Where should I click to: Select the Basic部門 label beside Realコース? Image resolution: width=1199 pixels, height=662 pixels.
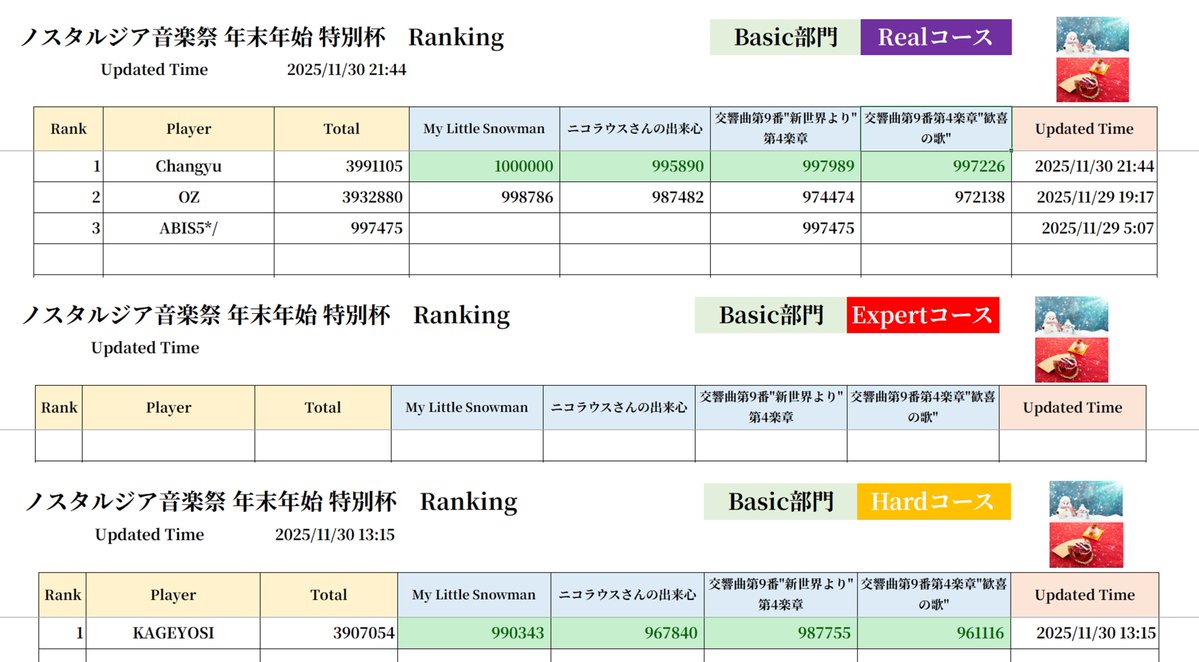point(785,37)
